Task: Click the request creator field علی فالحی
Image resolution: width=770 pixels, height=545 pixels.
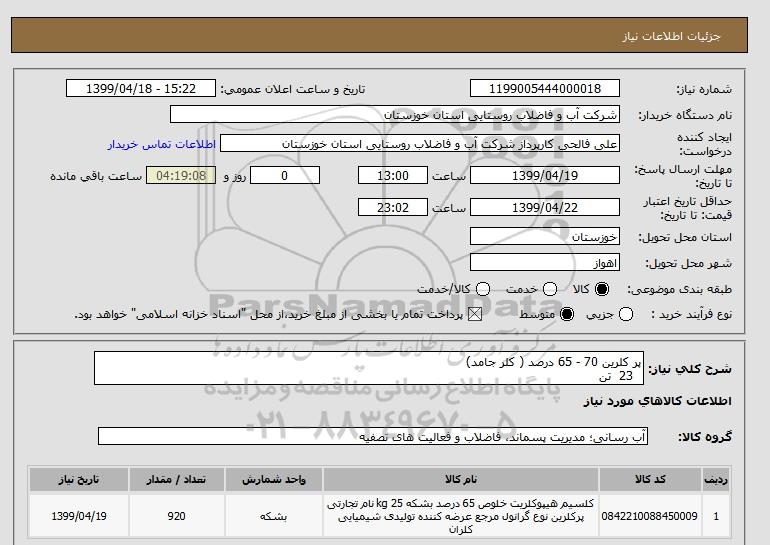Action: pos(420,144)
